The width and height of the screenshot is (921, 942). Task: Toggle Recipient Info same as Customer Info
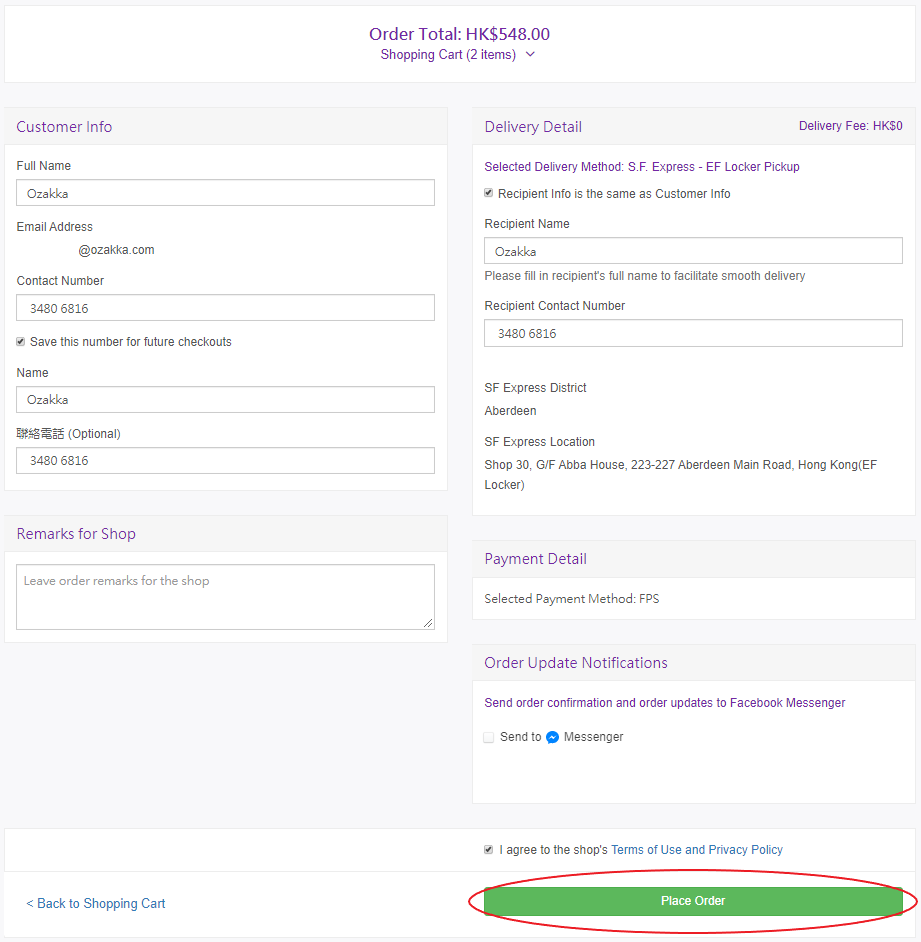click(x=489, y=194)
